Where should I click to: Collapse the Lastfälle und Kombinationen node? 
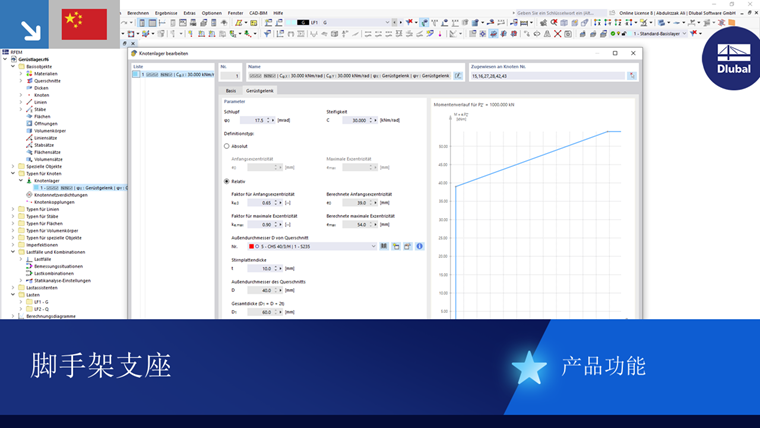(13, 252)
